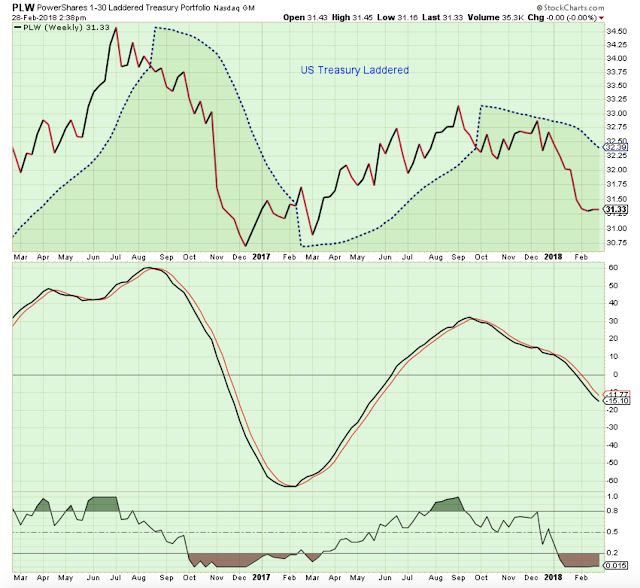Click the 34.50 price axis label
The width and height of the screenshot is (640, 588).
(x=617, y=31)
